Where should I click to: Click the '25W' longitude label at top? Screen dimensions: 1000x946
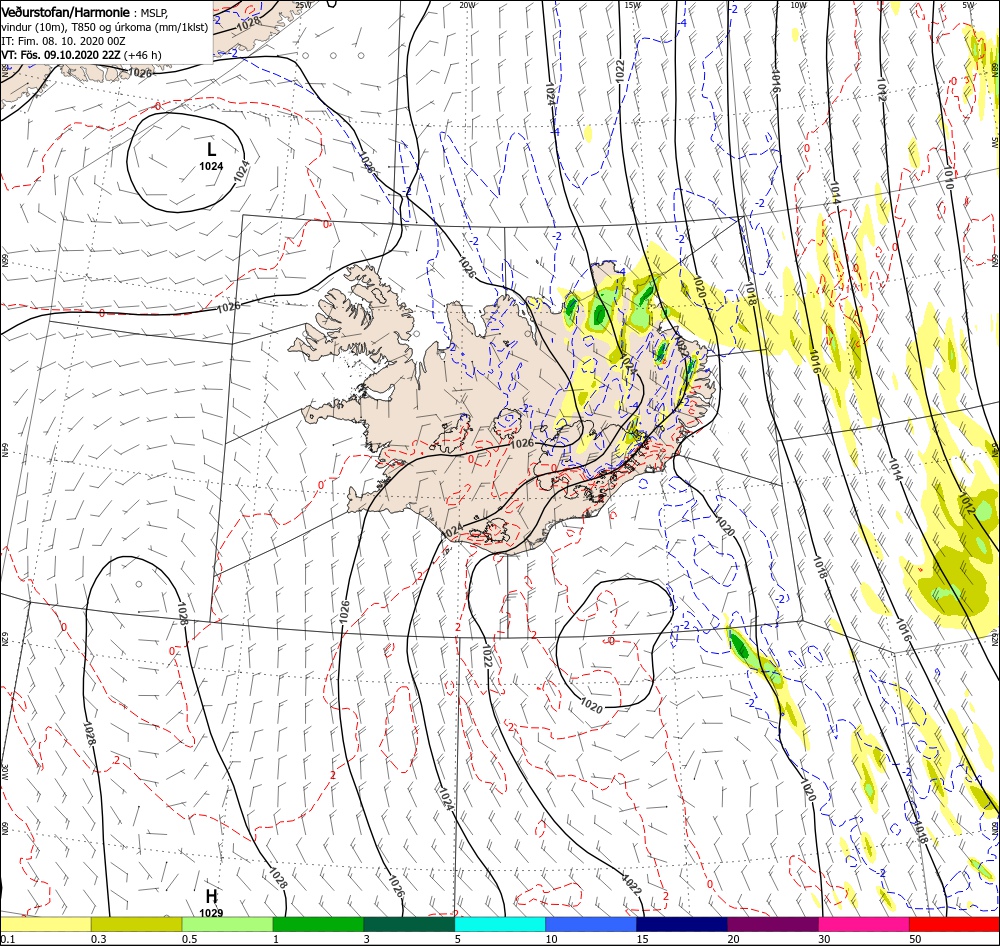pos(304,4)
